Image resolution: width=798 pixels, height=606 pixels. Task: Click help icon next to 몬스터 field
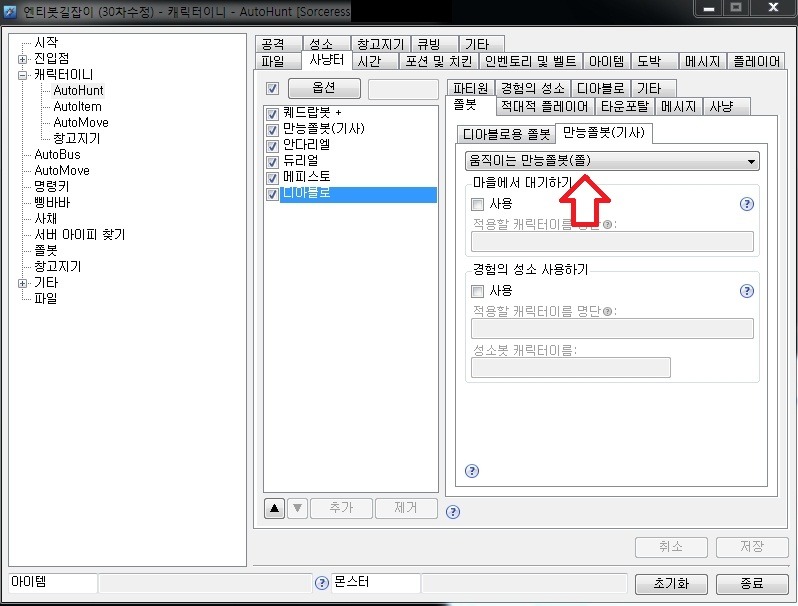tap(322, 583)
